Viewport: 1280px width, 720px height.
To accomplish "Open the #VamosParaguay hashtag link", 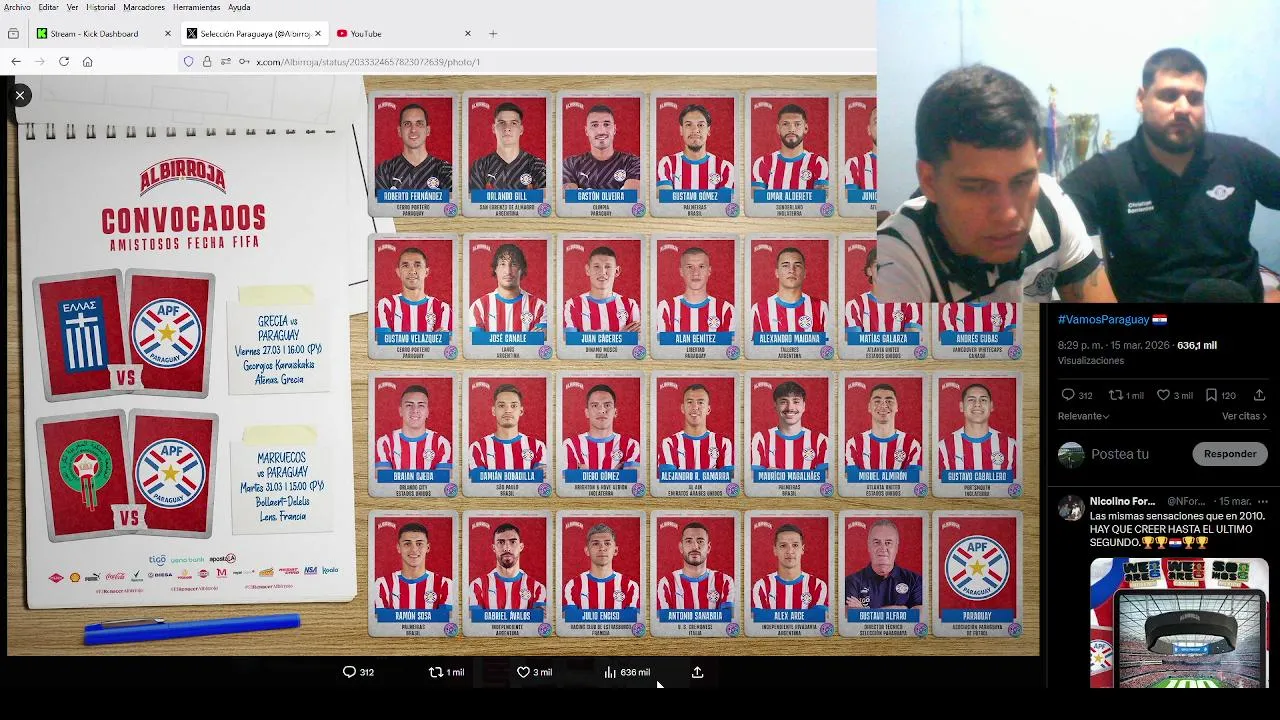I will pos(1104,319).
